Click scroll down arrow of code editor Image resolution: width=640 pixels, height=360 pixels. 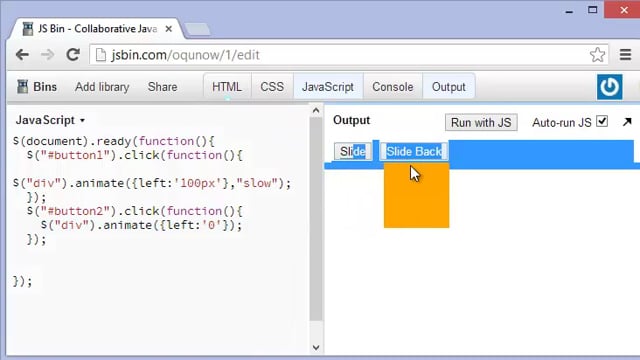point(316,347)
